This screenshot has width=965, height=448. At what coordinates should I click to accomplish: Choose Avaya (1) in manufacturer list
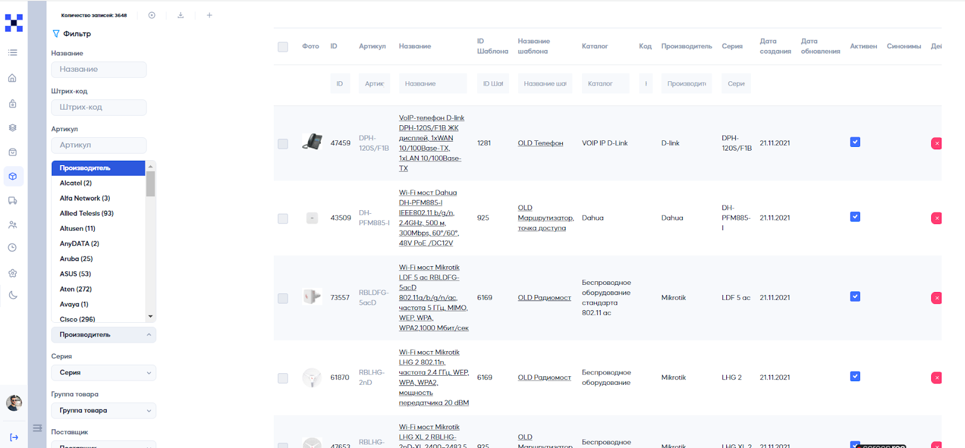pyautogui.click(x=98, y=304)
